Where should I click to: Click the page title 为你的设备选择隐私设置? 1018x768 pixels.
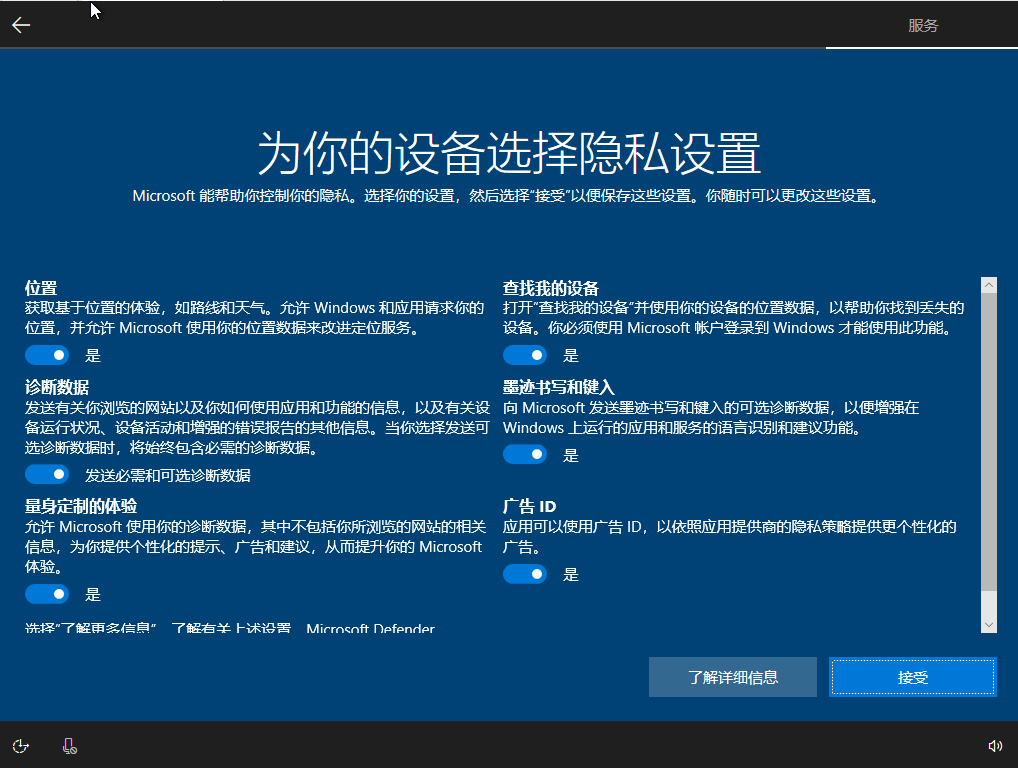[509, 153]
